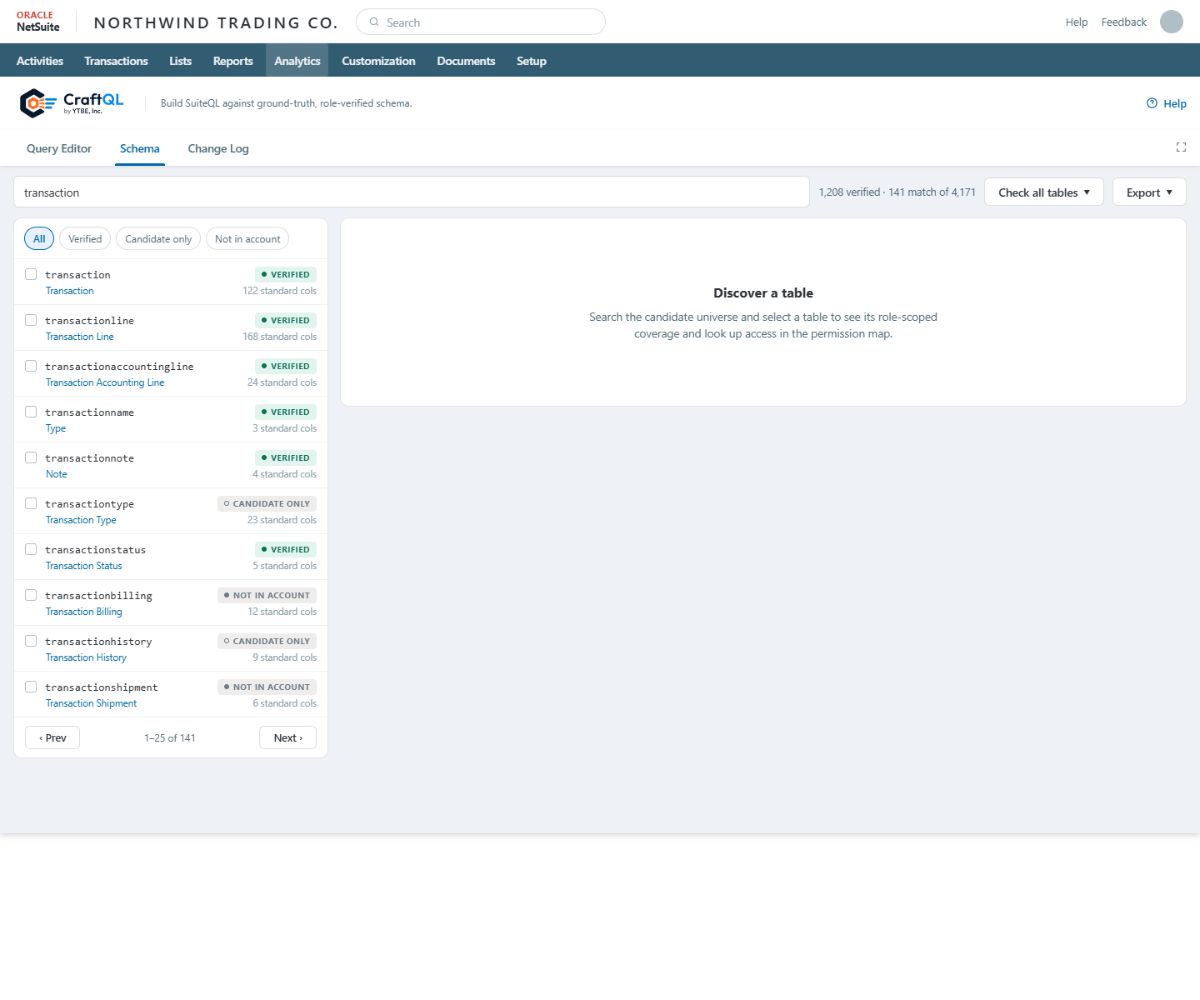Open the Customization menu

(x=378, y=61)
